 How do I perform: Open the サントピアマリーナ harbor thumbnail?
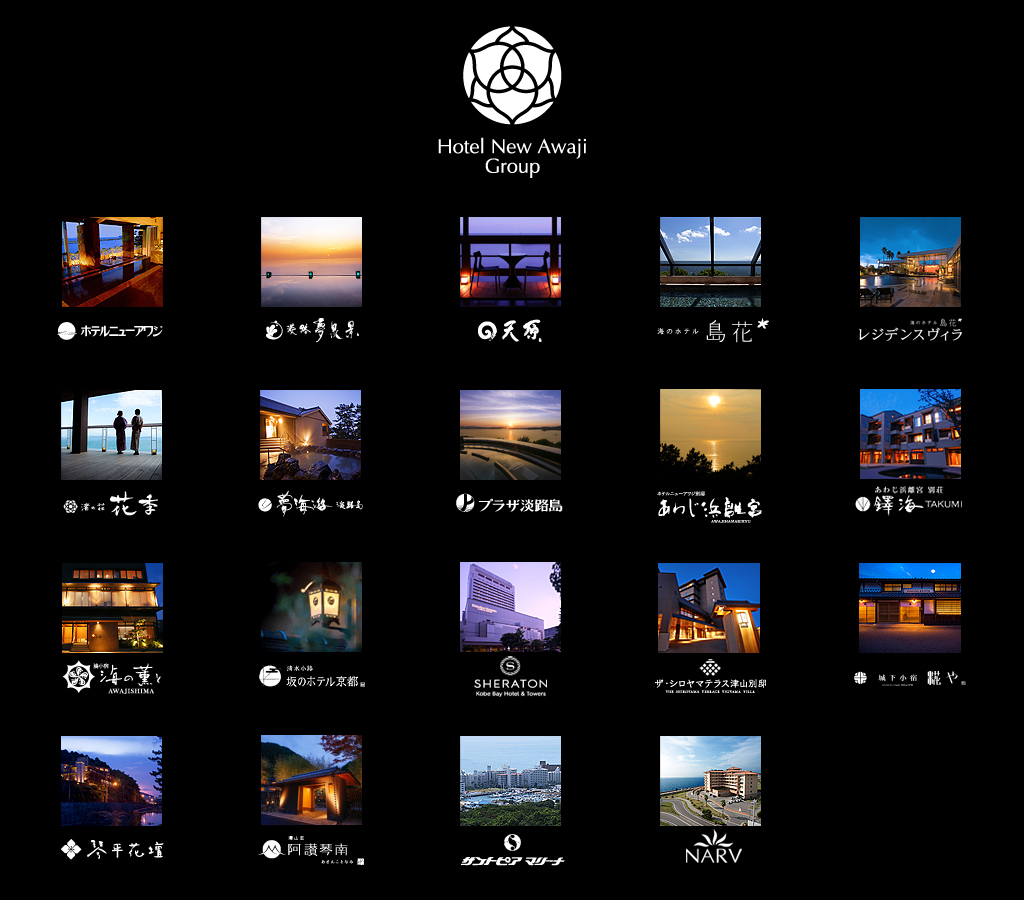coord(511,781)
